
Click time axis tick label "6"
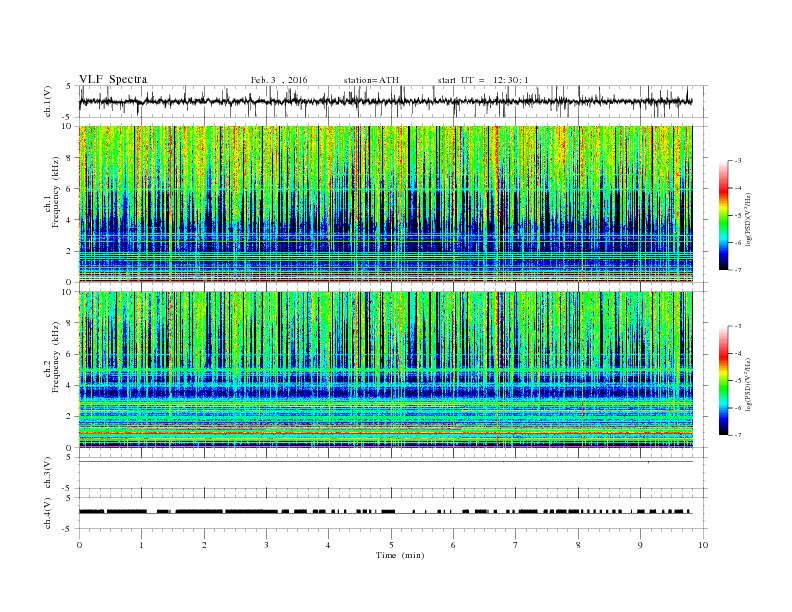pyautogui.click(x=453, y=545)
